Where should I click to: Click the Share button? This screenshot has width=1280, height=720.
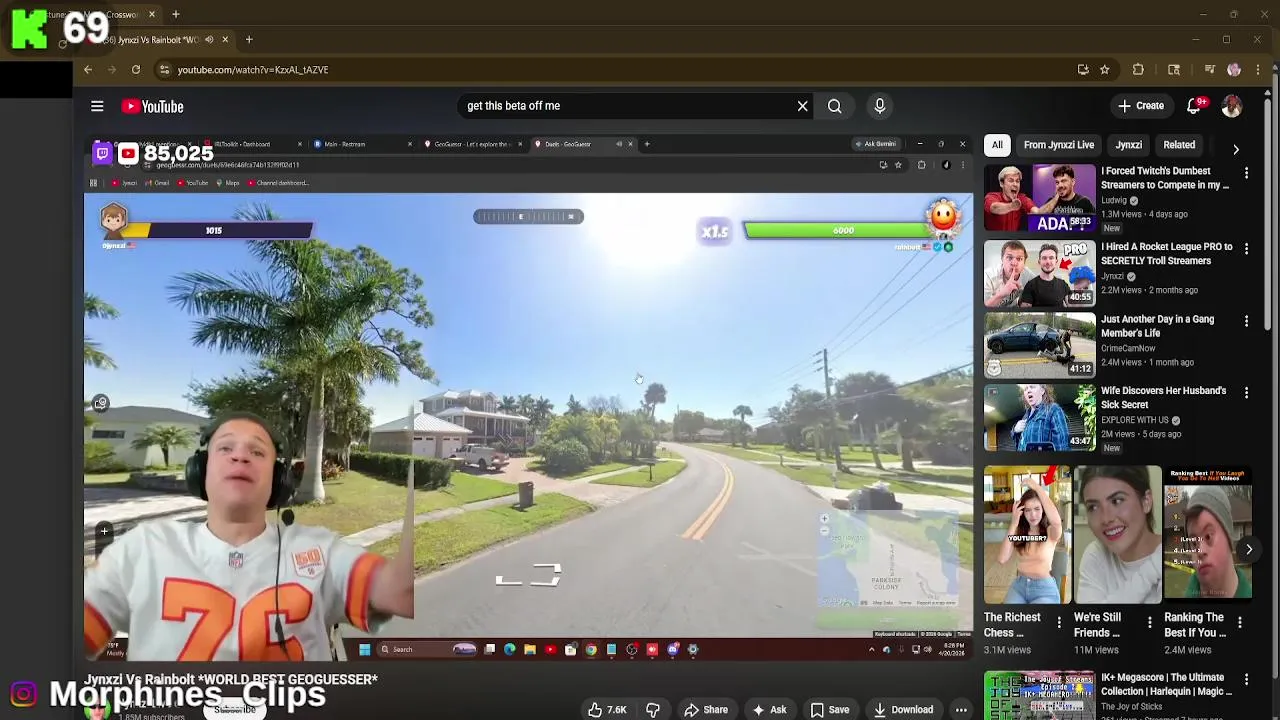tap(706, 710)
